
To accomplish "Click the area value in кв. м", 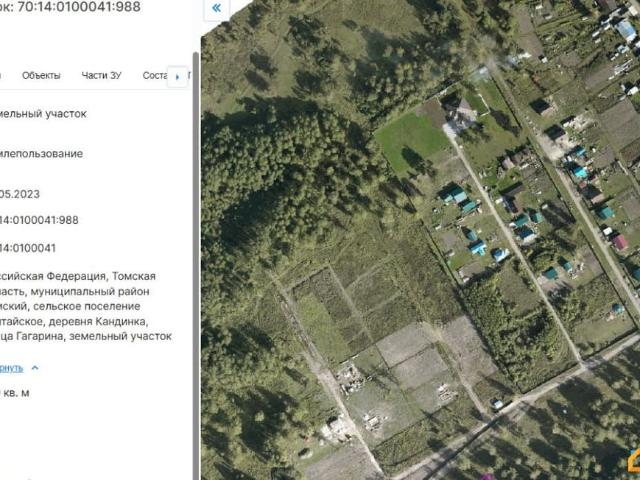I will (15, 393).
